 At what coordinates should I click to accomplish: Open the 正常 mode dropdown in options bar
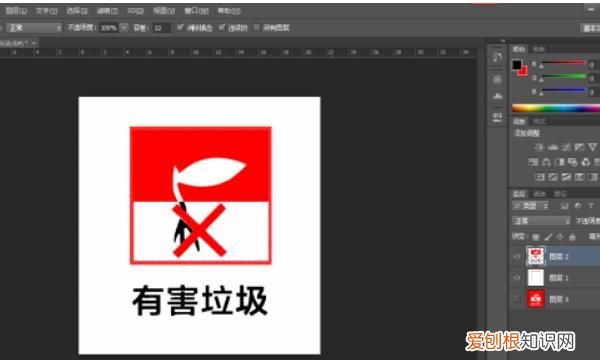(34, 28)
